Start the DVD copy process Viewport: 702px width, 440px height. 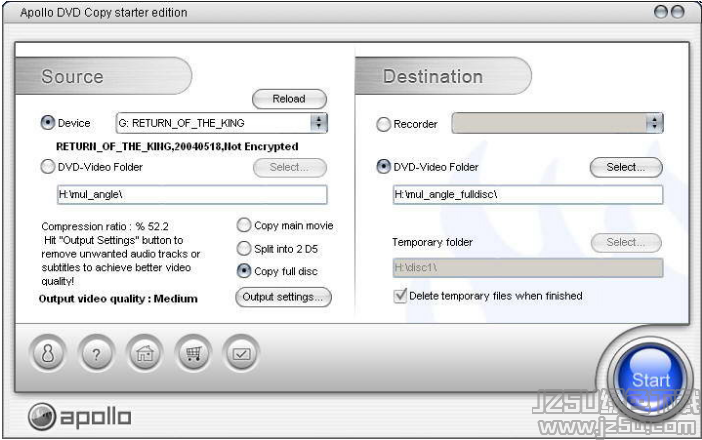pyautogui.click(x=651, y=380)
